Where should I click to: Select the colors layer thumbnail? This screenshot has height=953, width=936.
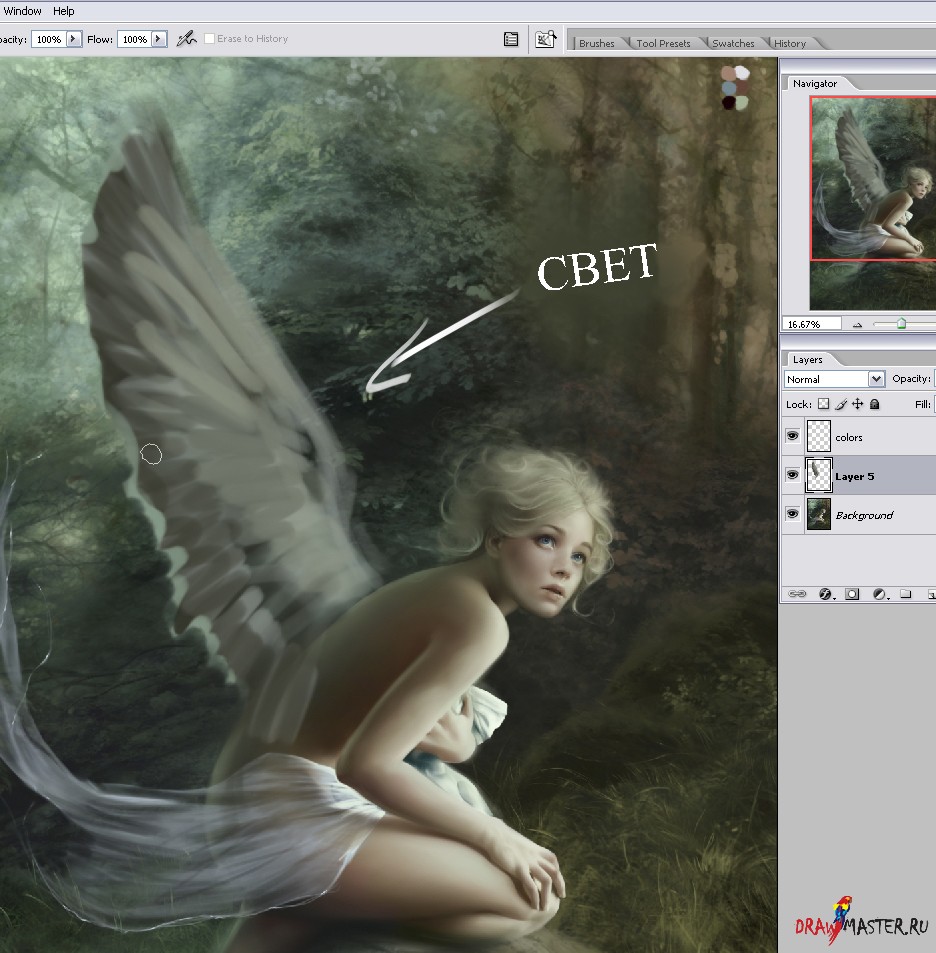tap(818, 436)
